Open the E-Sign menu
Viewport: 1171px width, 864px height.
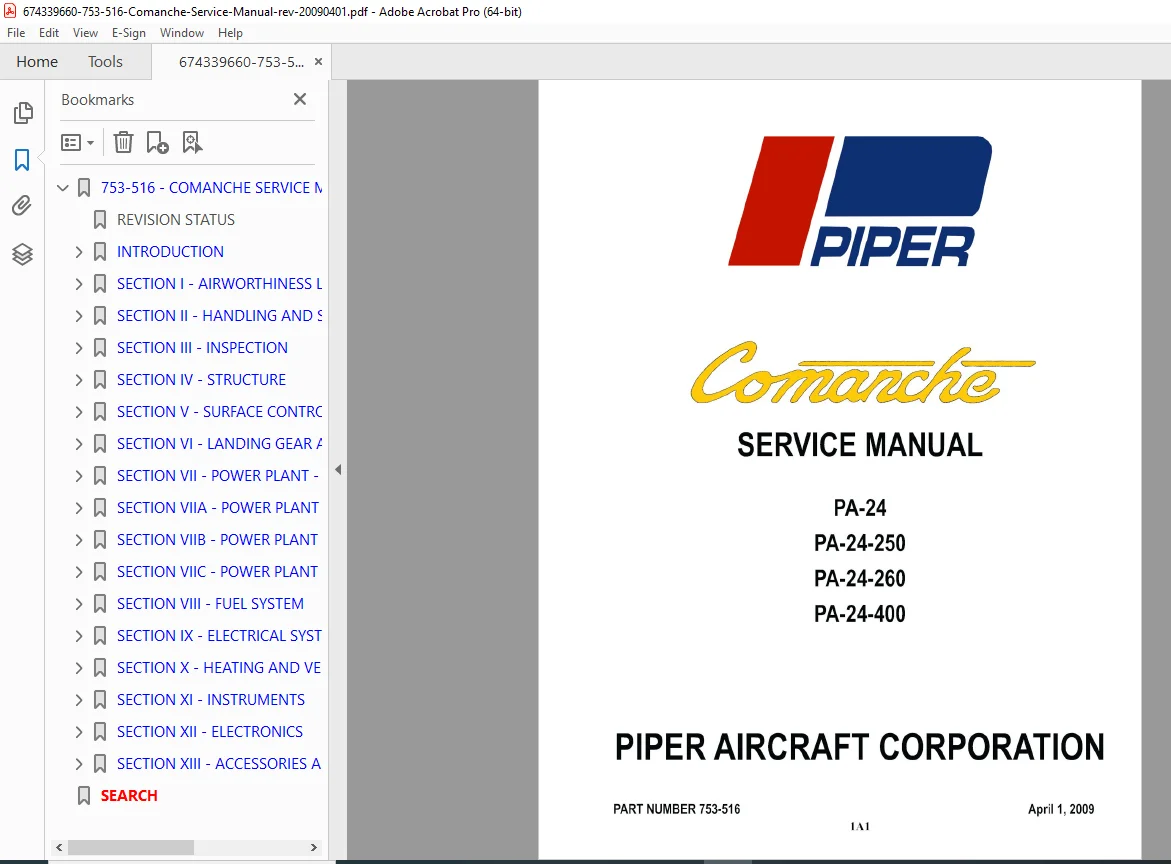click(x=128, y=33)
